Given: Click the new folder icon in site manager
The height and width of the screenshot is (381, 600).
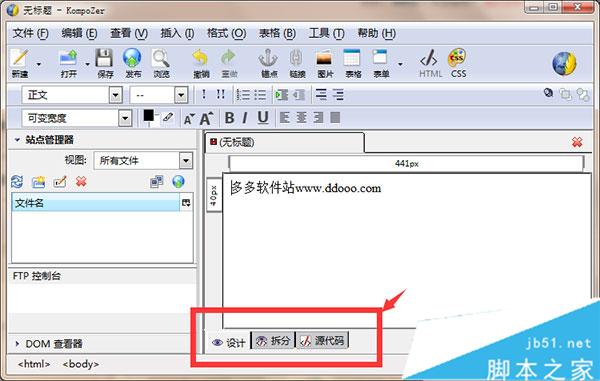Looking at the screenshot, I should coord(38,182).
